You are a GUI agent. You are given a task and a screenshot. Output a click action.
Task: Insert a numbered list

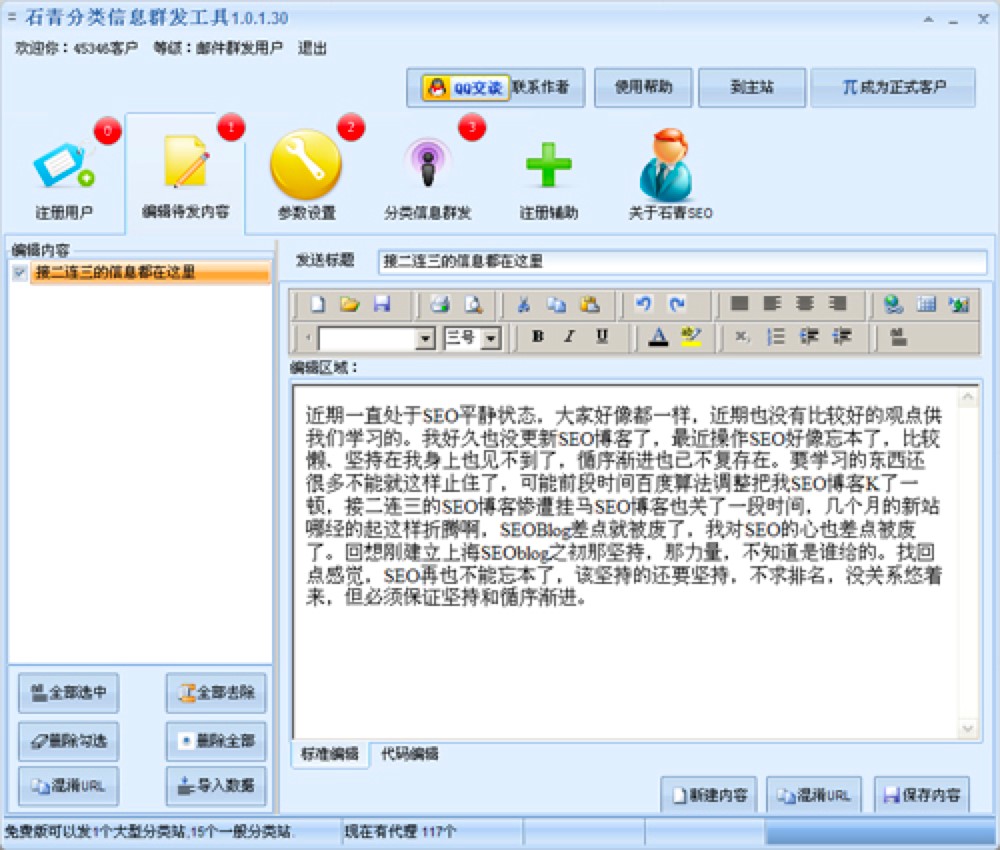[776, 336]
